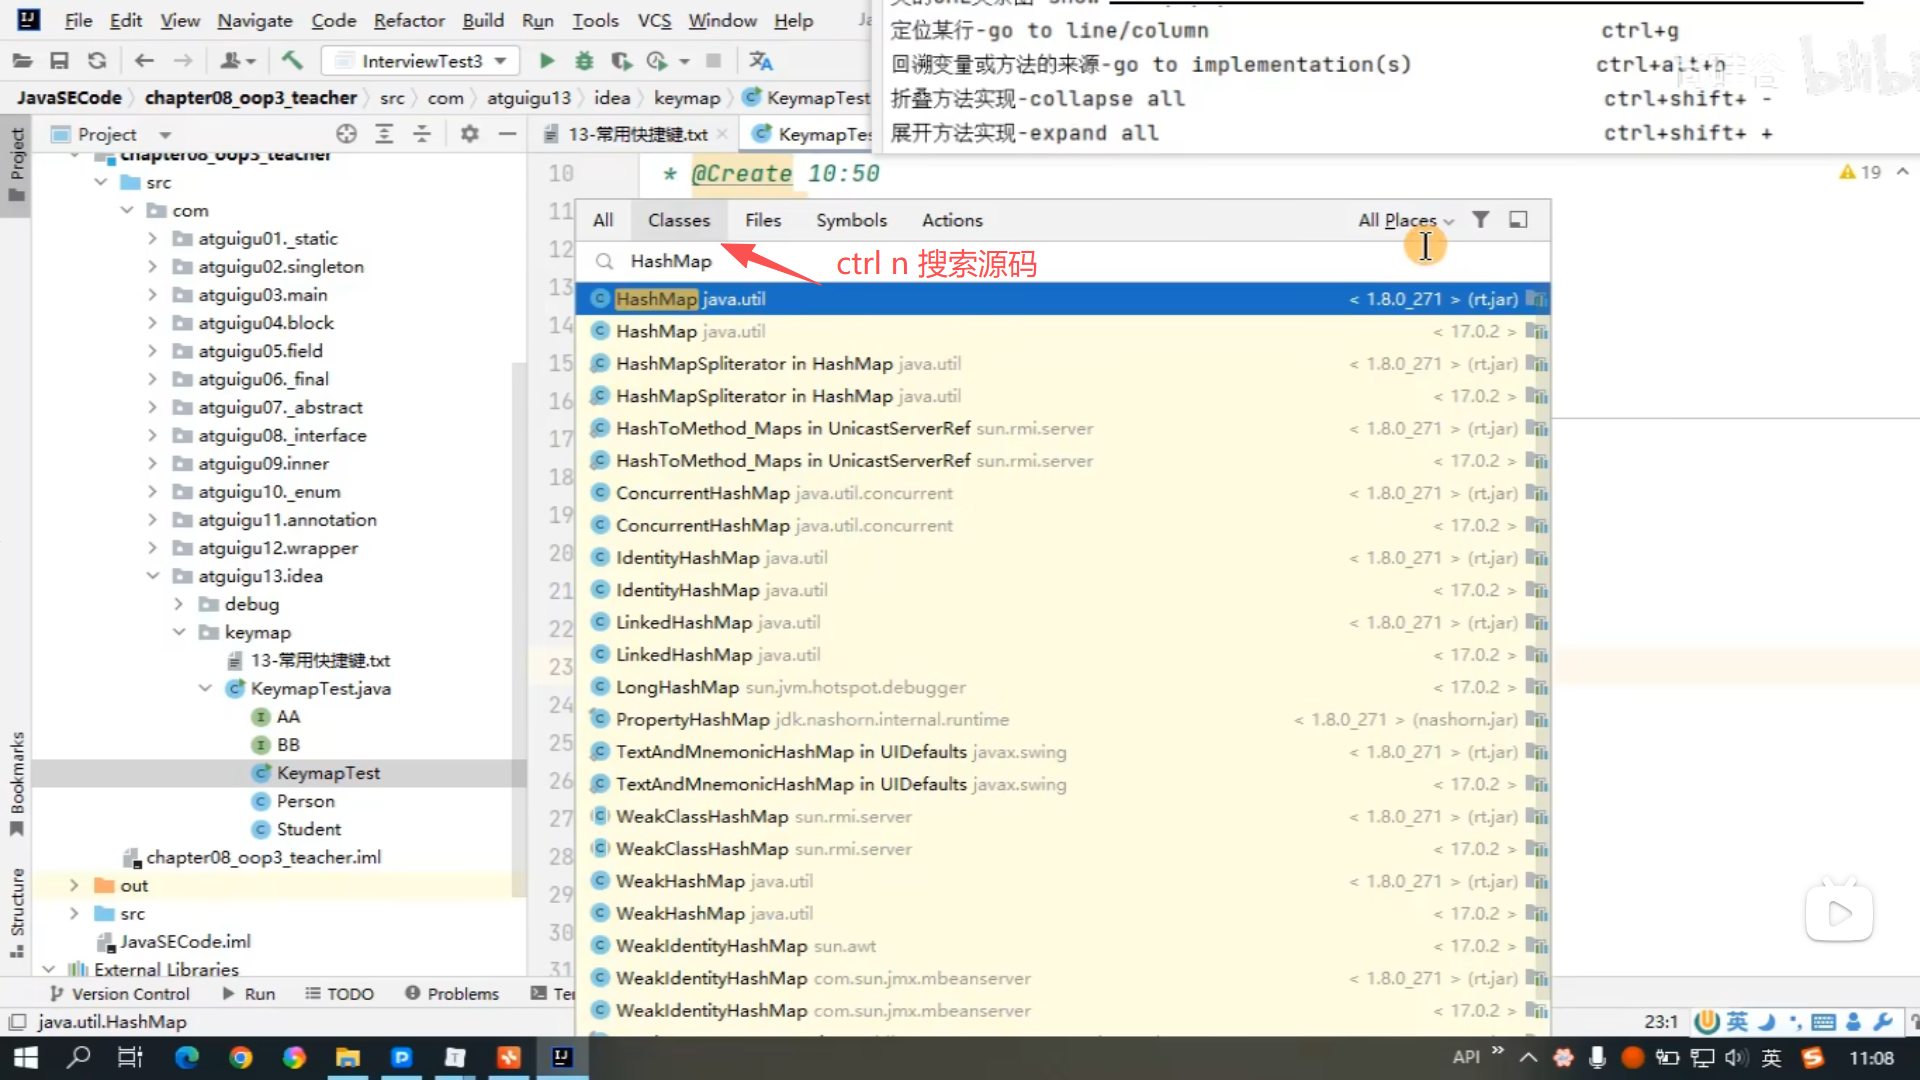The image size is (1920, 1080).
Task: Click the Build hammer icon
Action: click(292, 61)
